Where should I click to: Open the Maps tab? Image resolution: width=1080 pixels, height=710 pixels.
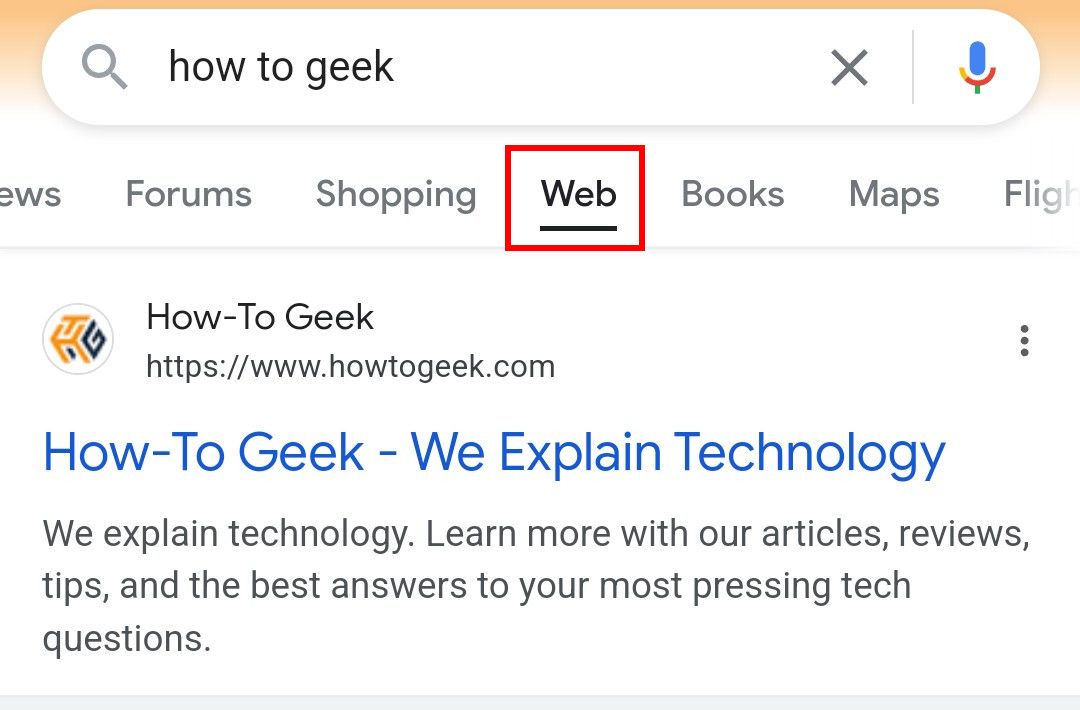point(893,195)
